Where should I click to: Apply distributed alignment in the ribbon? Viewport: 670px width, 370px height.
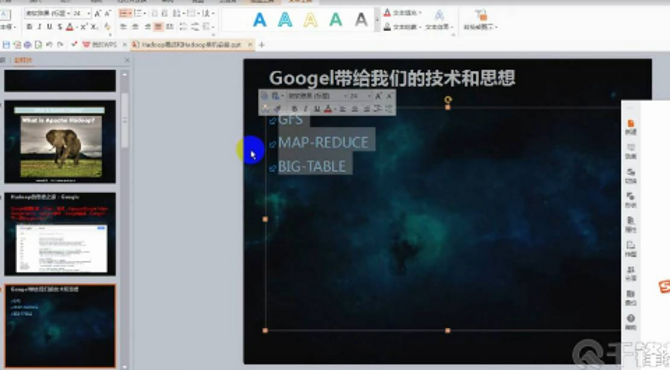[x=170, y=26]
